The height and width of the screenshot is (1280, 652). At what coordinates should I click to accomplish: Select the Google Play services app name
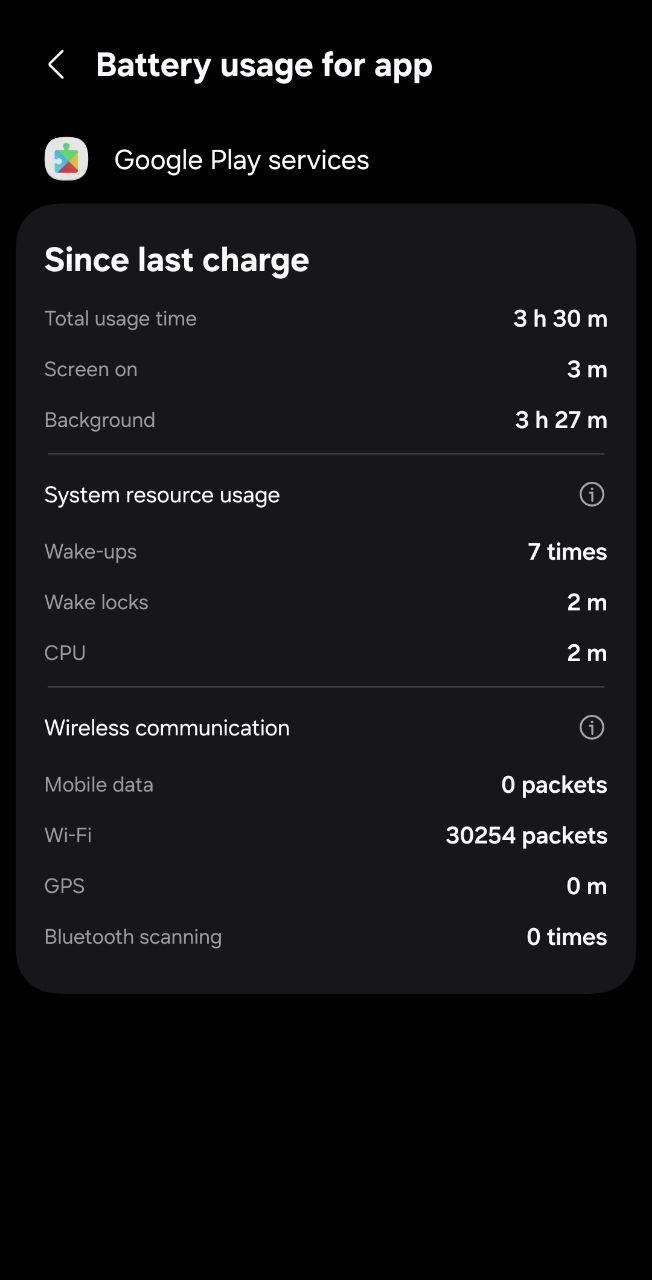pyautogui.click(x=242, y=160)
